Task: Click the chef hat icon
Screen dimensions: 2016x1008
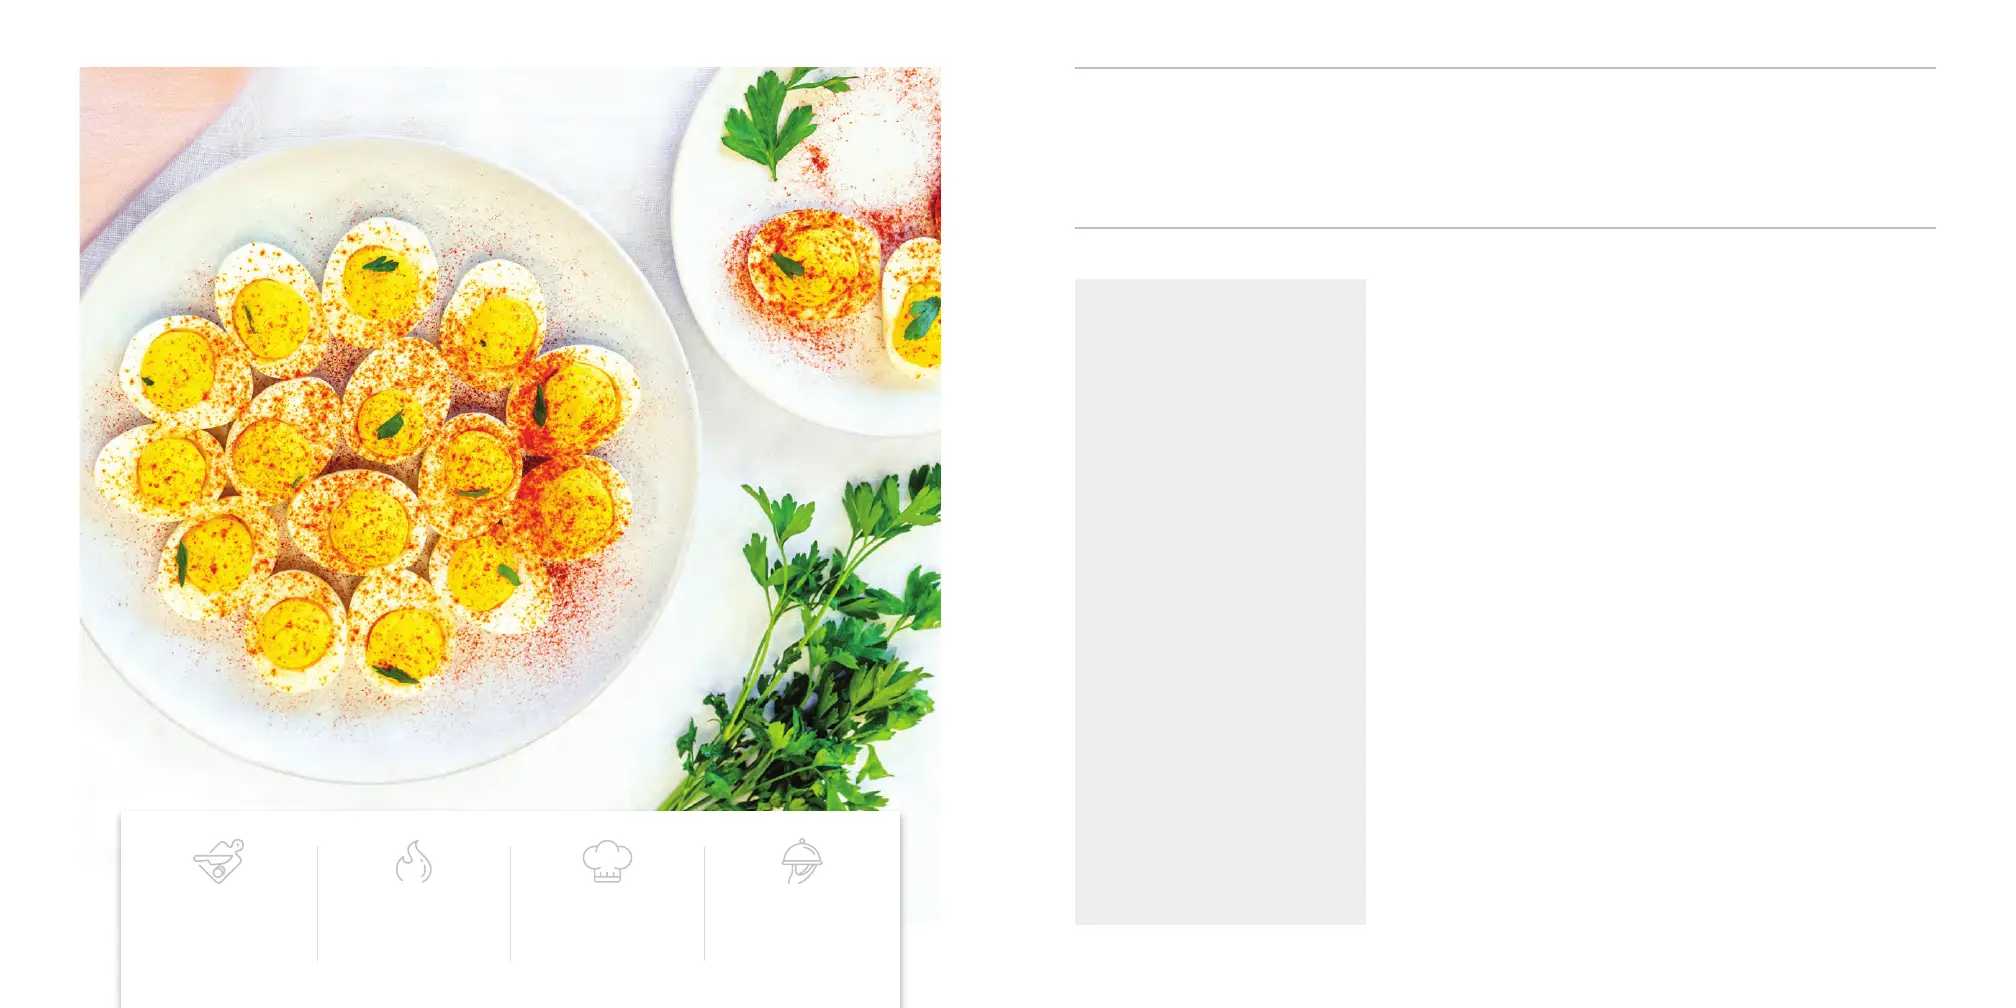Action: click(607, 861)
